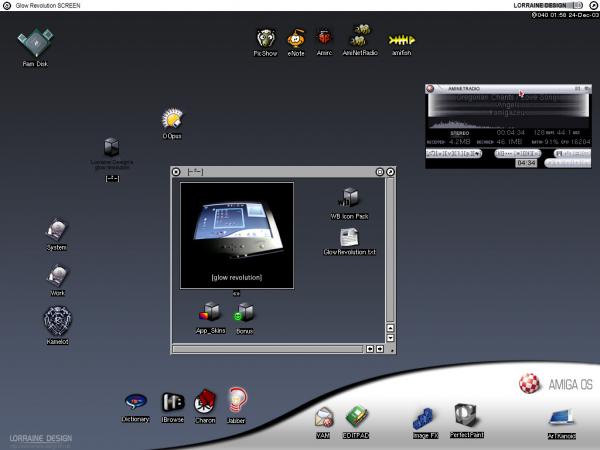The image size is (600, 450).
Task: Open the DOpus icon
Action: point(172,119)
